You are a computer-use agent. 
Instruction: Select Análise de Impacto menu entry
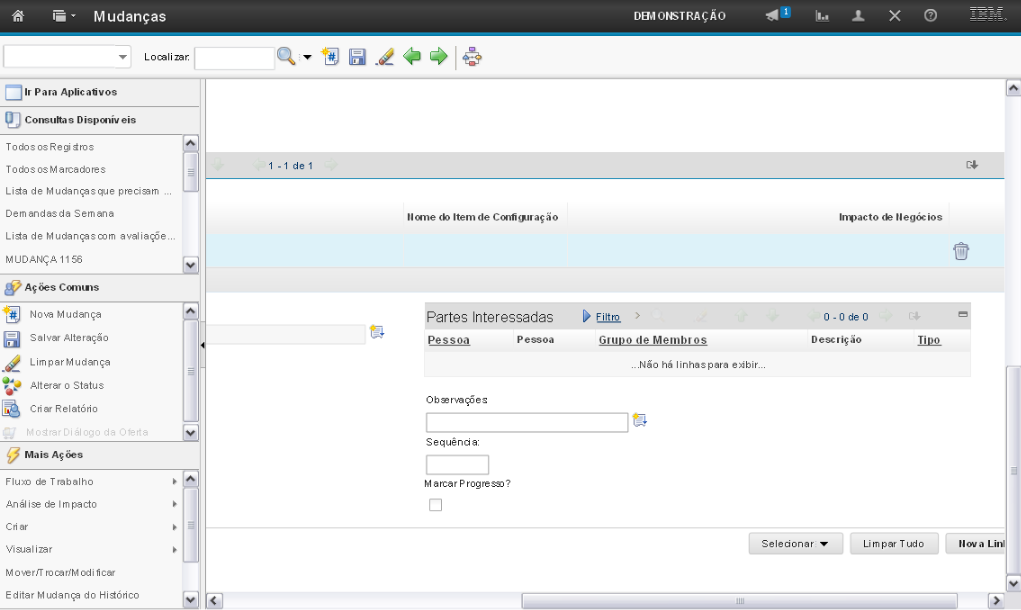[x=52, y=504]
